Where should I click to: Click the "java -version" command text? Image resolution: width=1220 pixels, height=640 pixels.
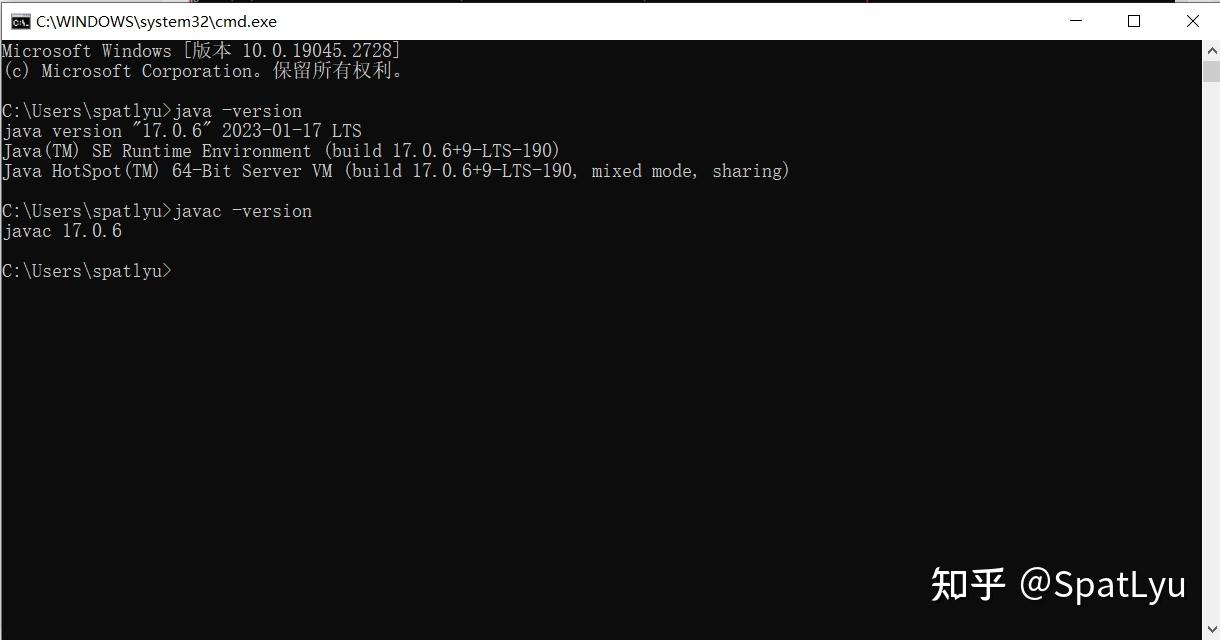click(x=237, y=111)
